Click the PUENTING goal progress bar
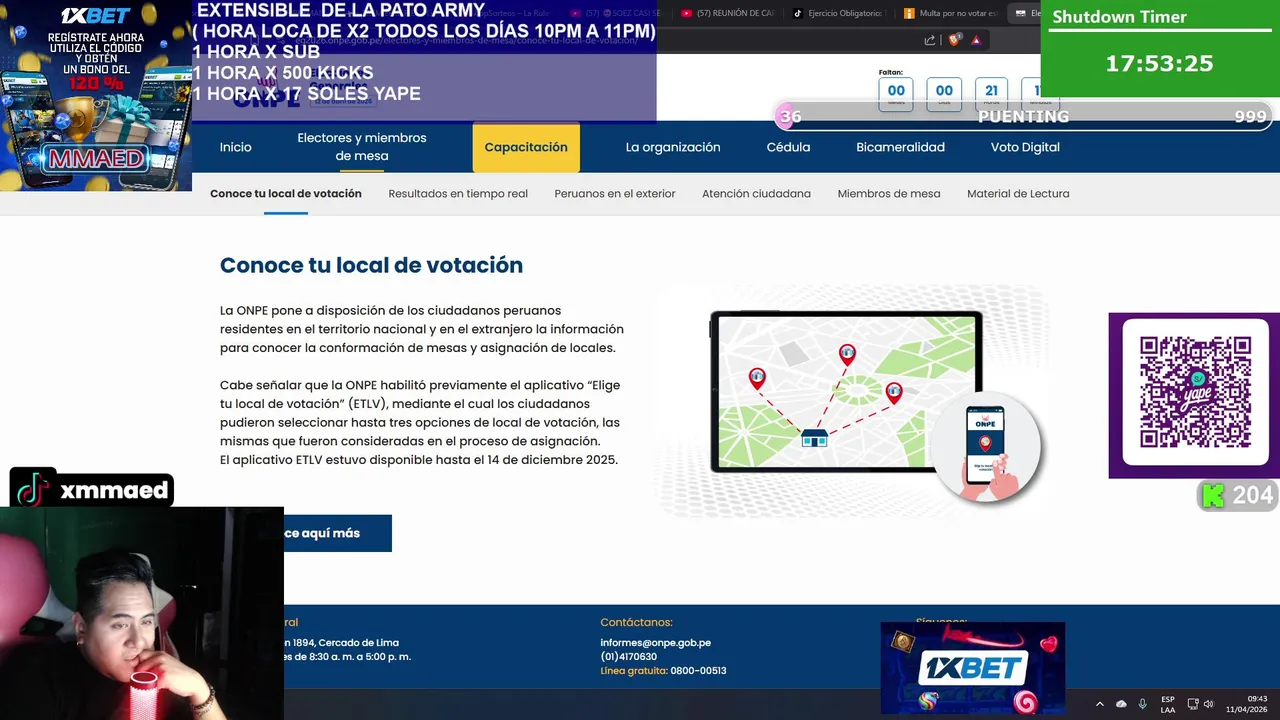Image resolution: width=1280 pixels, height=720 pixels. pyautogui.click(x=1025, y=116)
